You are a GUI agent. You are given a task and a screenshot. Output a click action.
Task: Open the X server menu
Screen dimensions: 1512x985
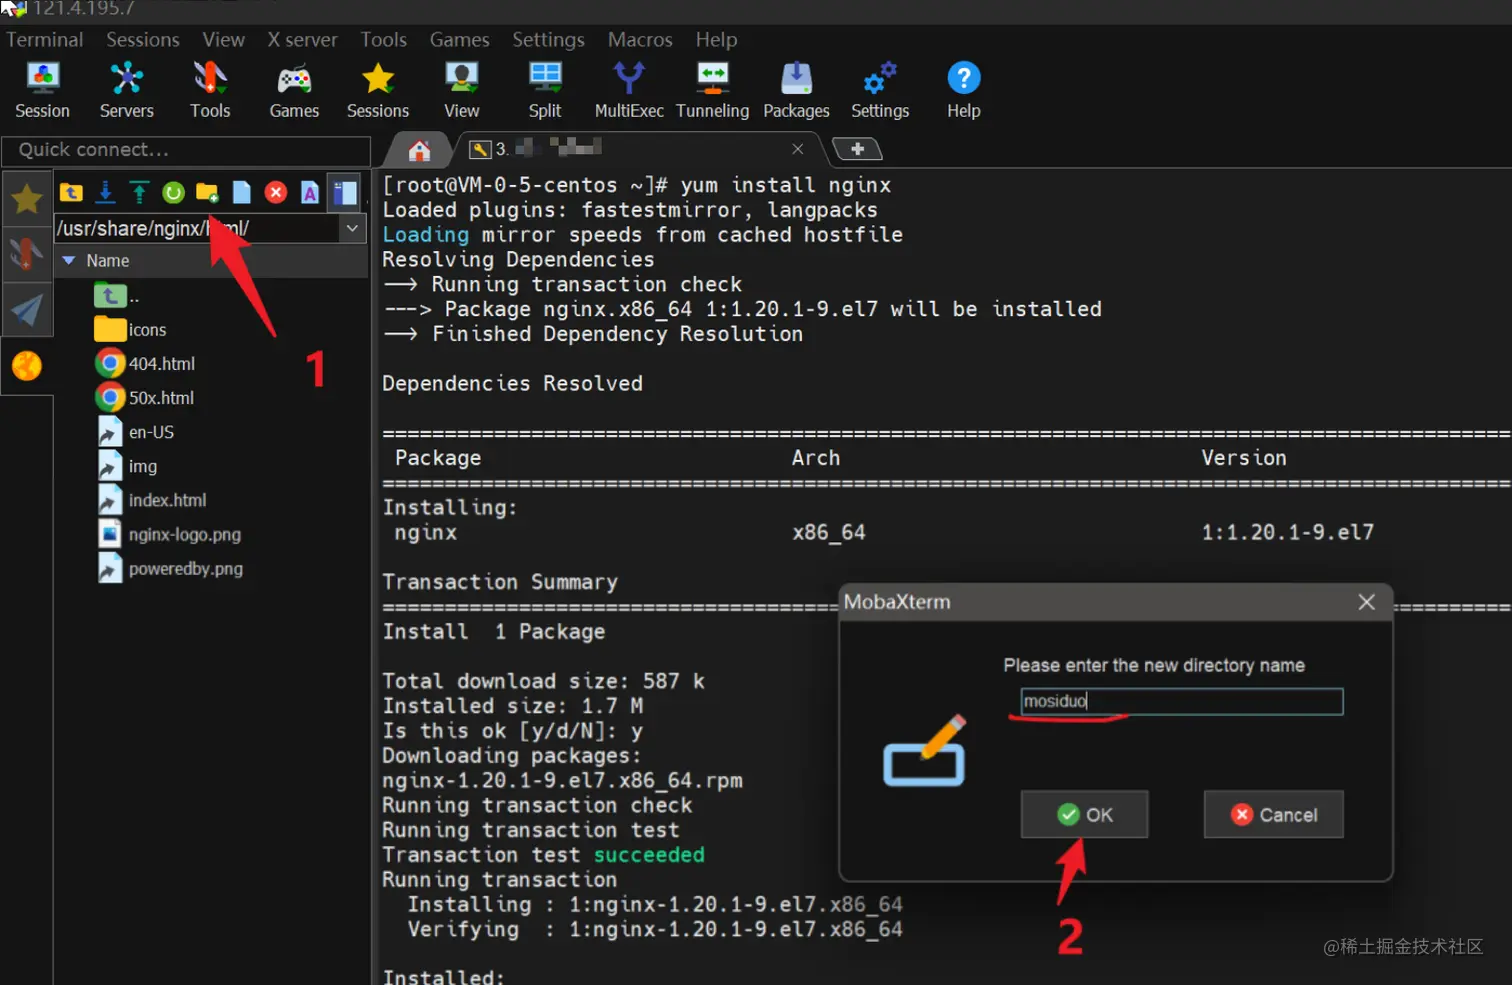(302, 39)
